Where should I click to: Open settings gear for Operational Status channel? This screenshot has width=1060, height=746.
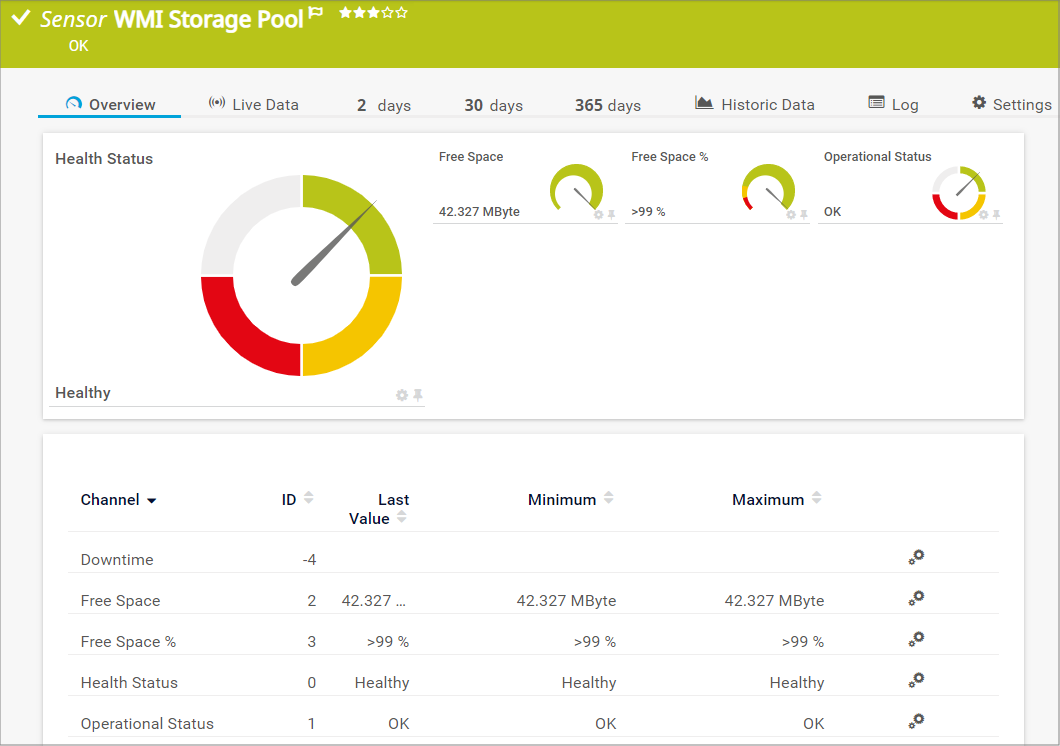point(916,722)
